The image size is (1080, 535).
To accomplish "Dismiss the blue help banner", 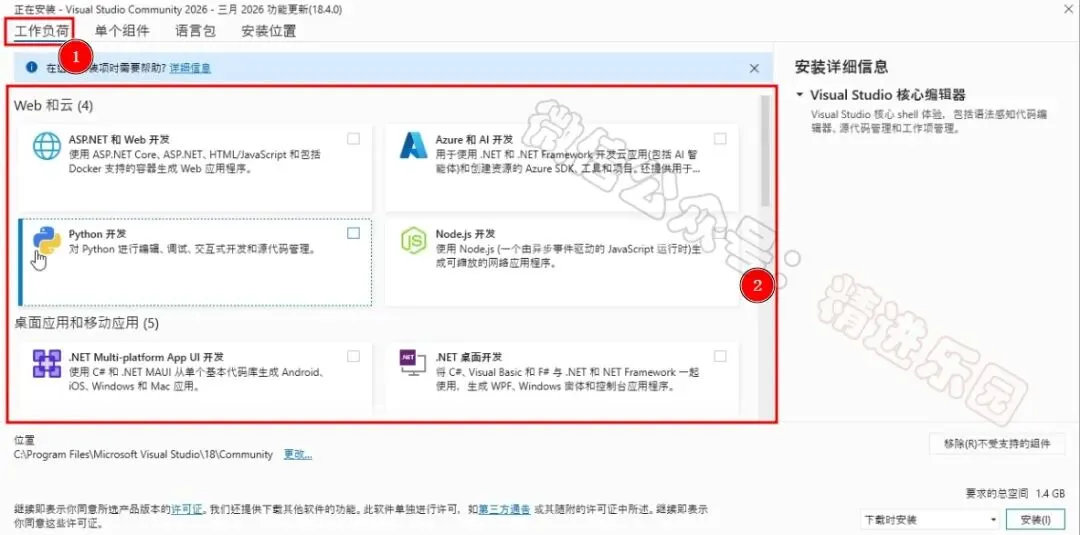I will tap(754, 68).
